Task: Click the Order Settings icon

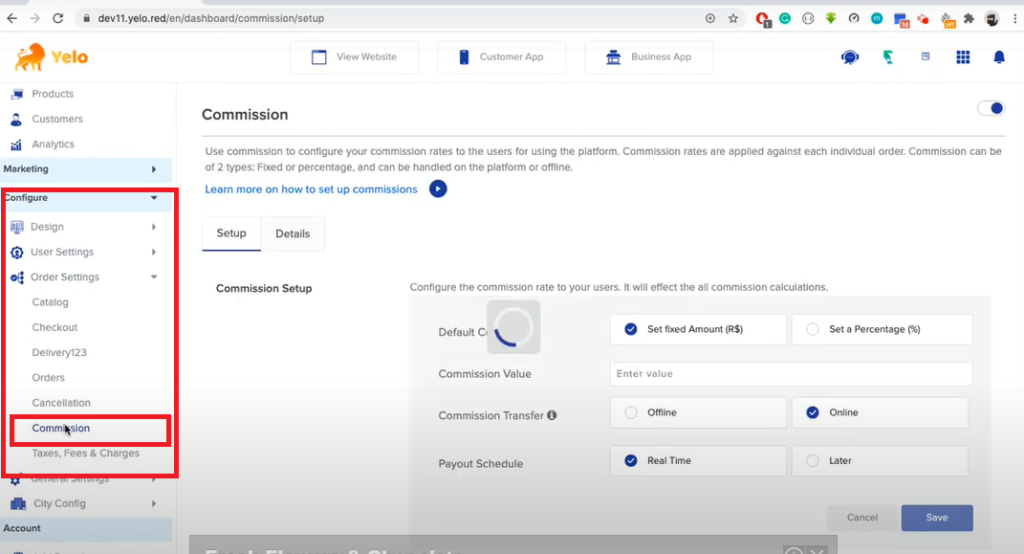Action: [x=17, y=277]
